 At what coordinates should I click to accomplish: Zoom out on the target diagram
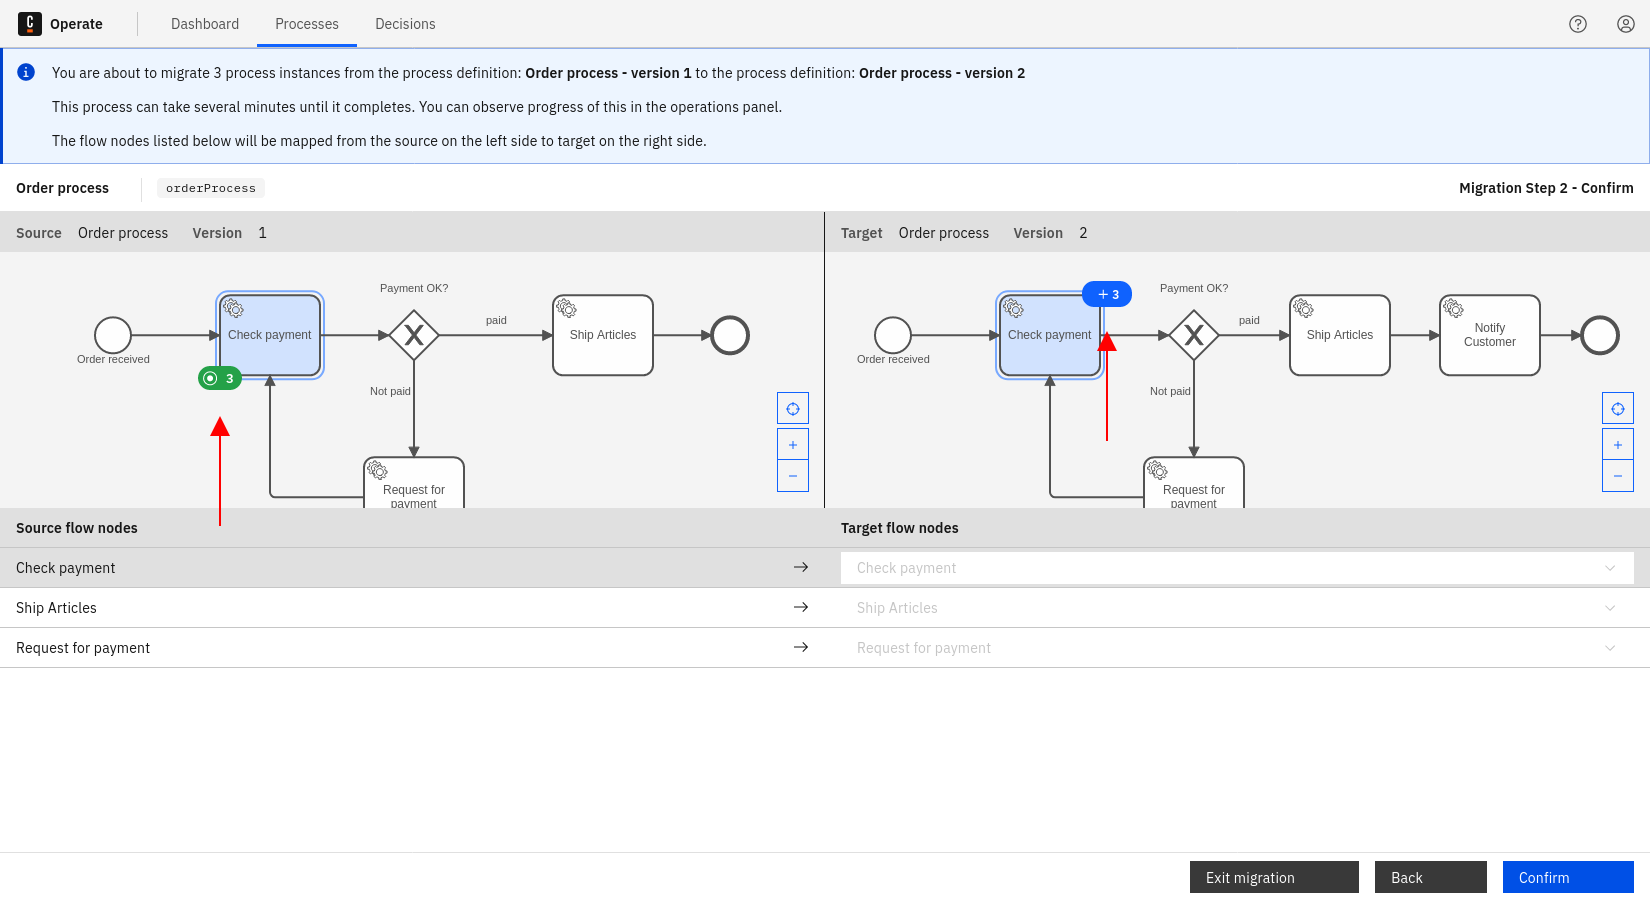click(x=1617, y=475)
